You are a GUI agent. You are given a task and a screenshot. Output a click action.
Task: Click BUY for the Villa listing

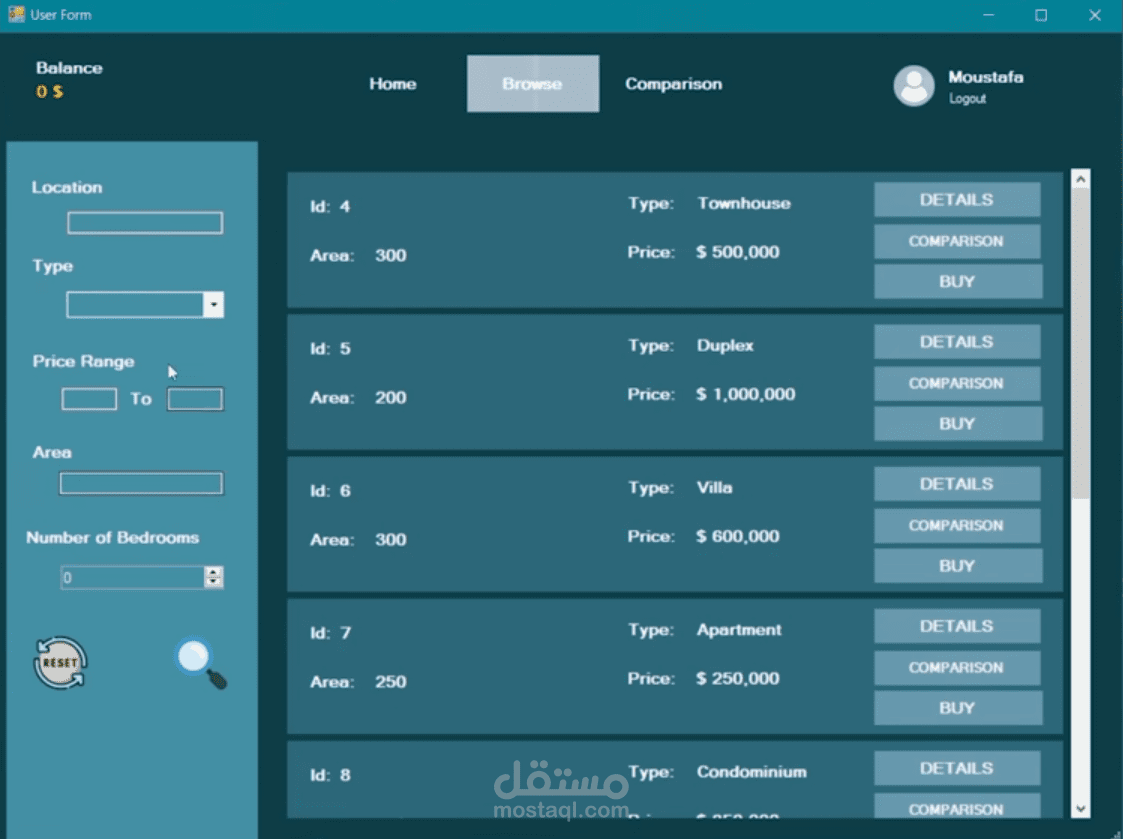click(x=958, y=566)
